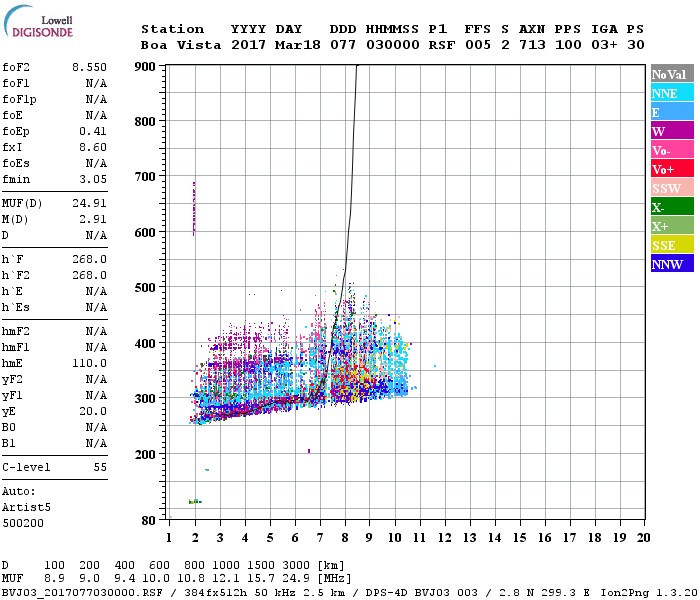700x600 pixels.
Task: Select the dark green X- legend entry
Action: pyautogui.click(x=672, y=207)
